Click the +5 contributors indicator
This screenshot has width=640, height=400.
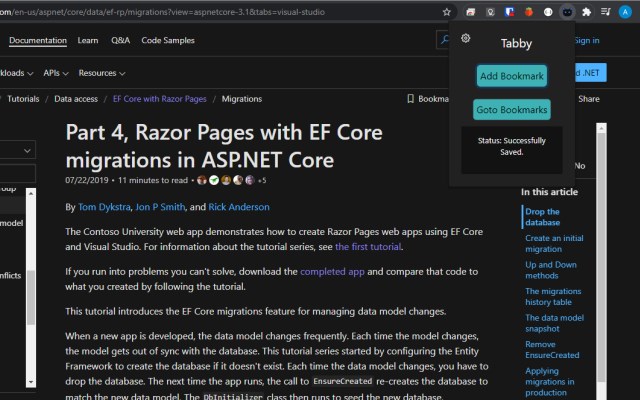pos(262,180)
